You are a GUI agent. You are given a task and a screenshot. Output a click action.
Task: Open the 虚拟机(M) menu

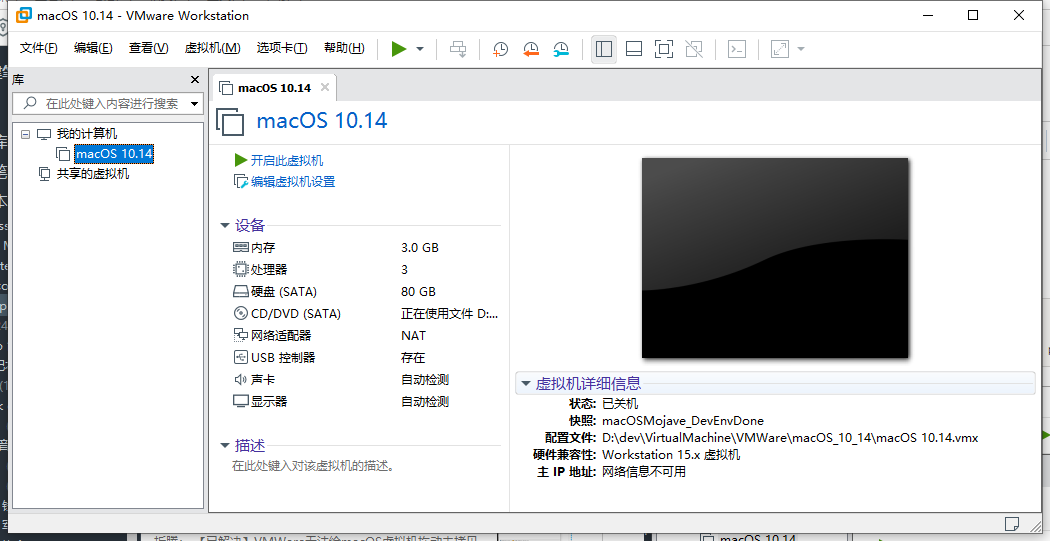click(212, 48)
